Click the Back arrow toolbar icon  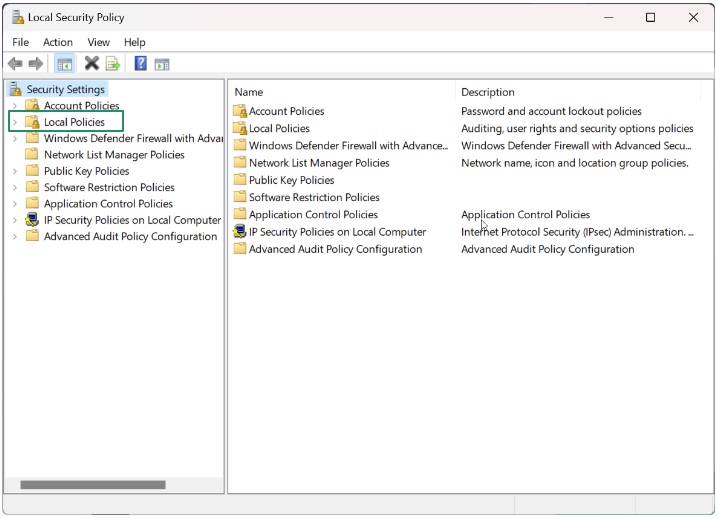click(x=15, y=64)
